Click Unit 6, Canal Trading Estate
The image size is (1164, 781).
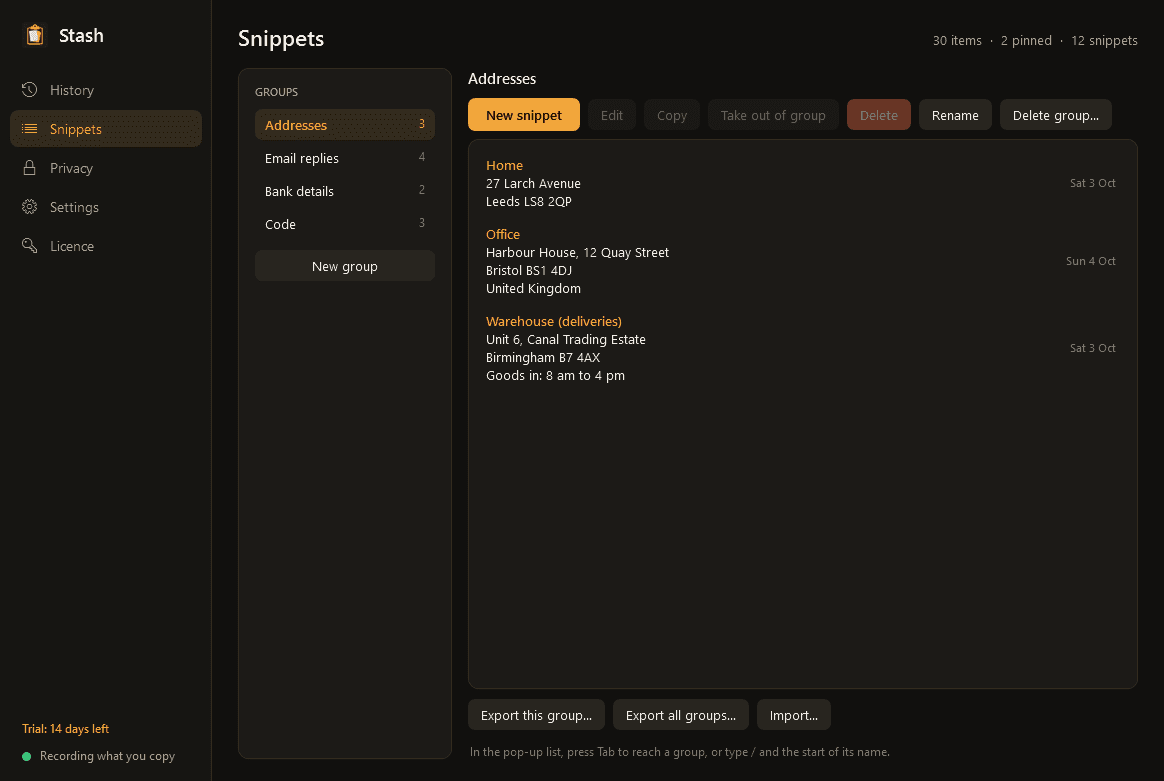point(566,339)
